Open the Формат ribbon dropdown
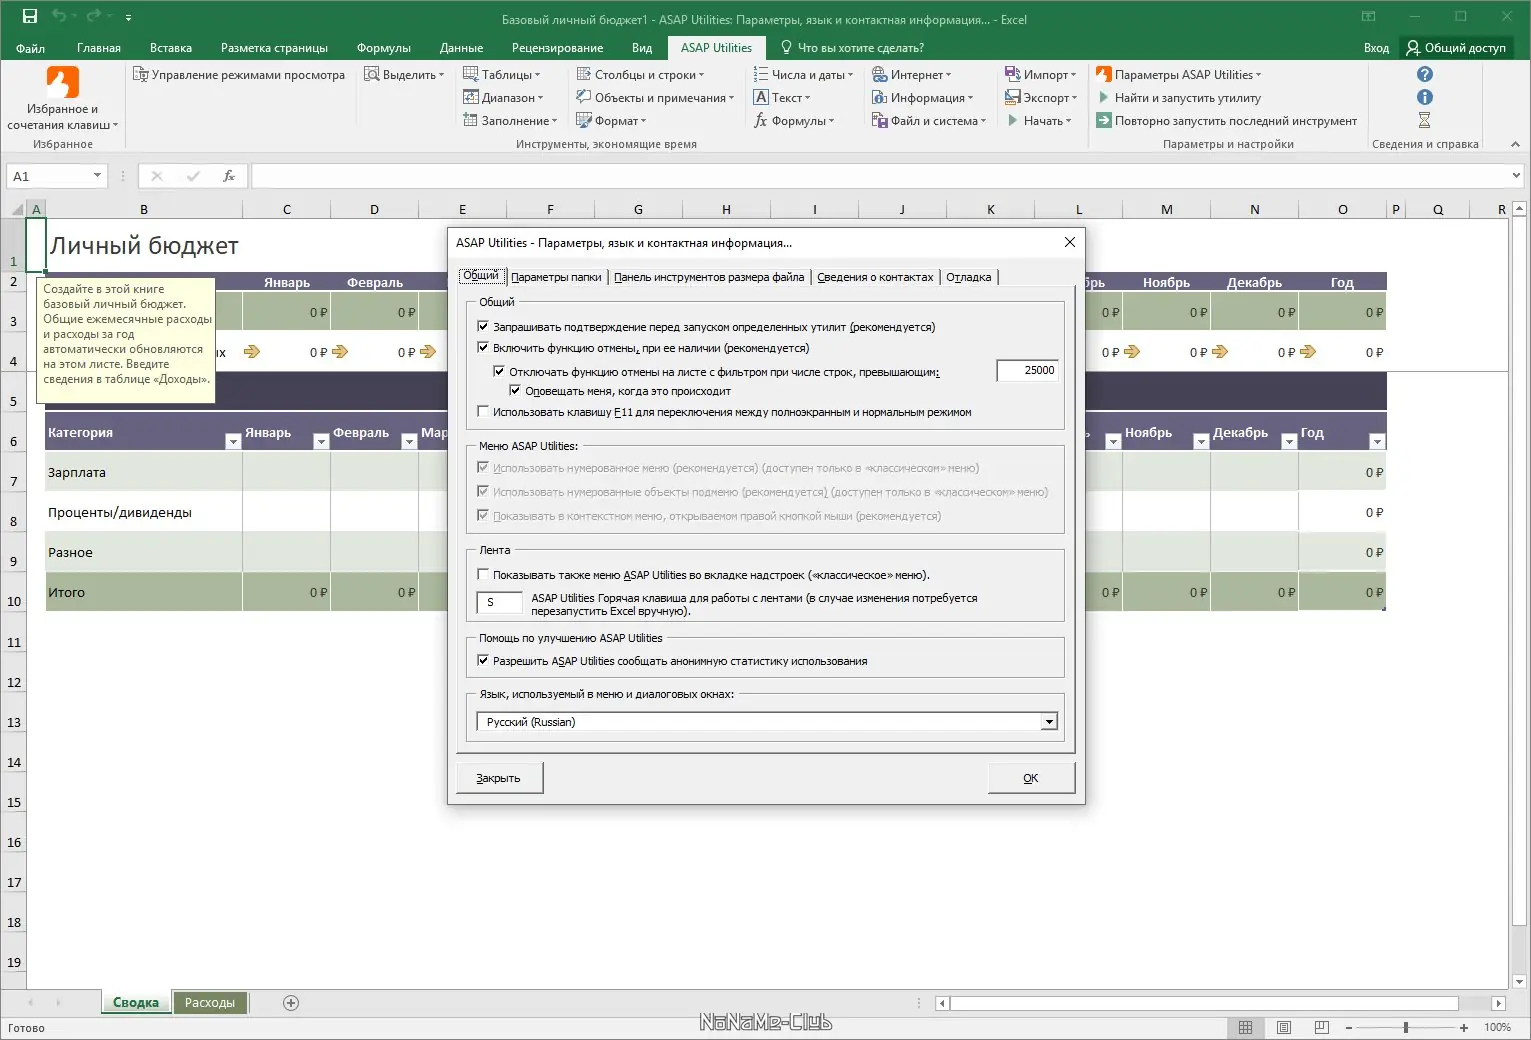This screenshot has width=1531, height=1040. point(611,121)
